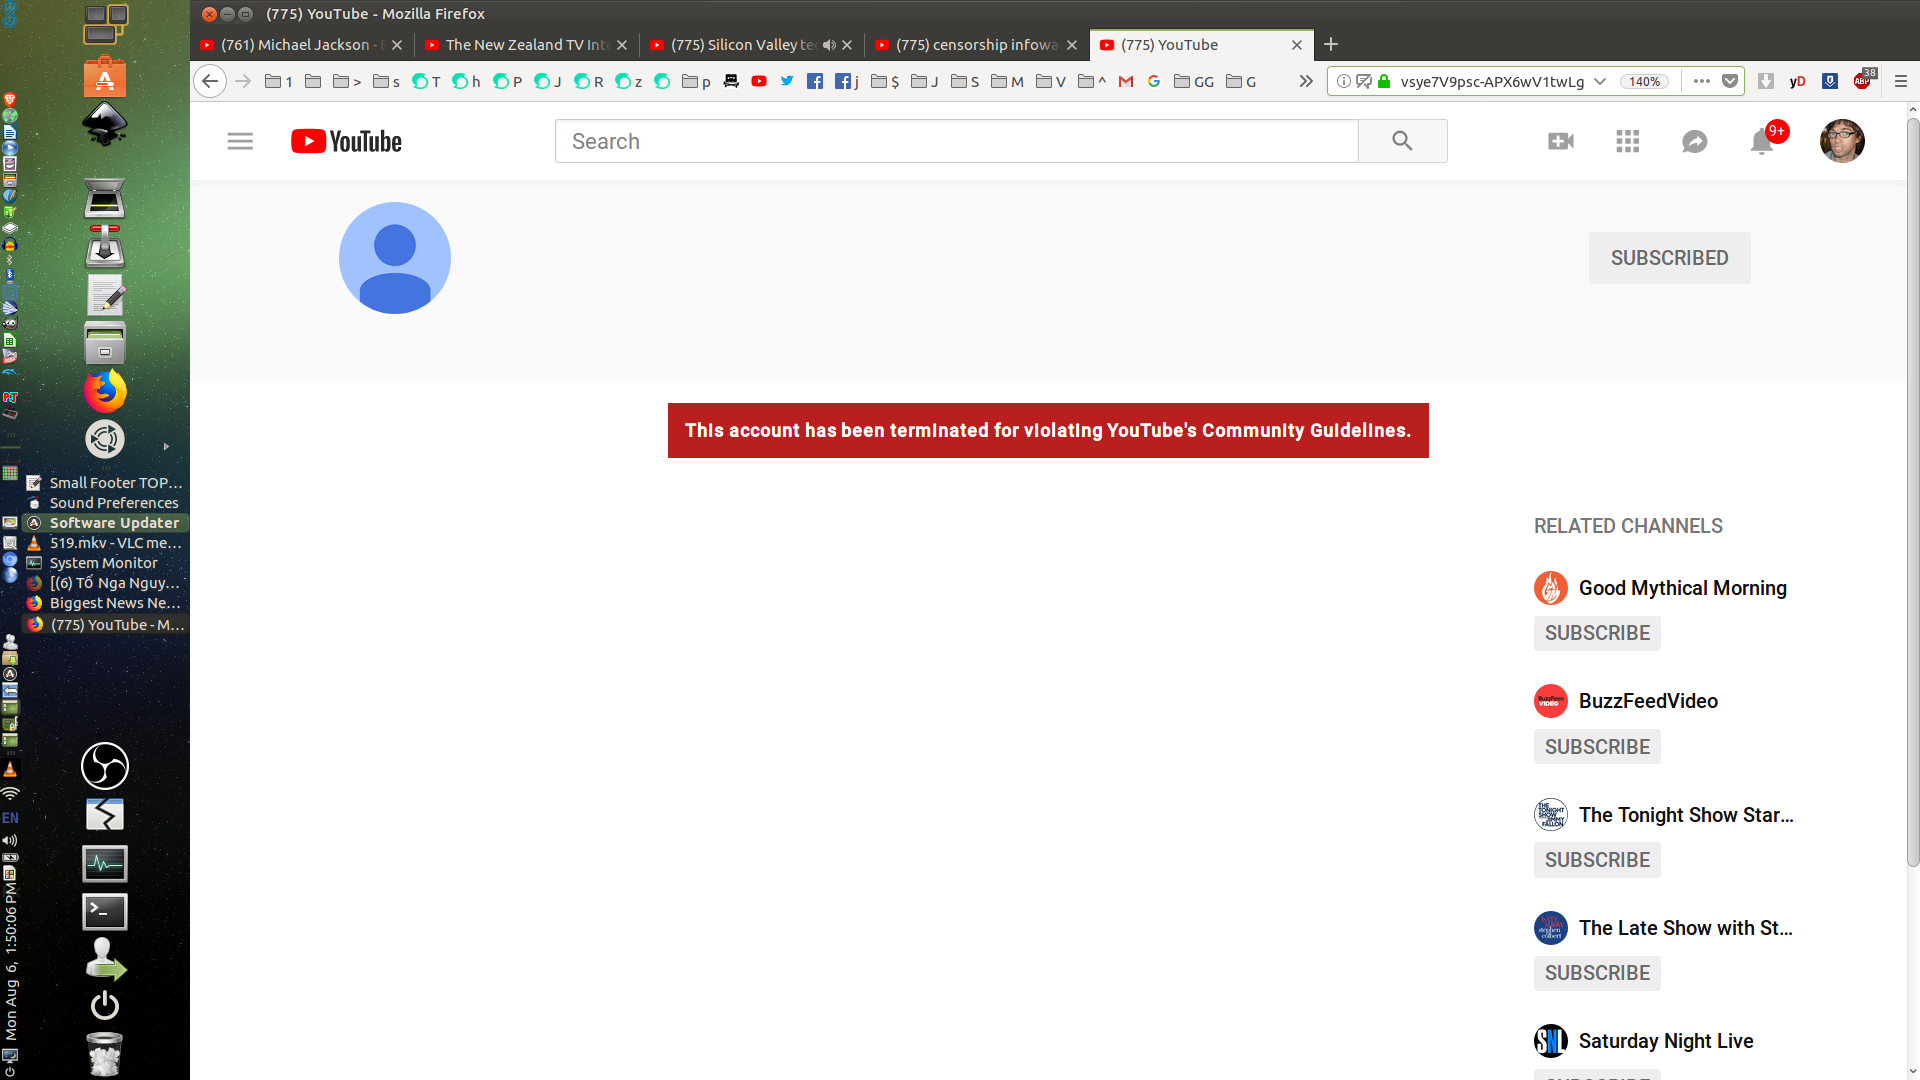This screenshot has height=1080, width=1920.
Task: Click the Adblock Plus icon showing 38
Action: pos(1862,81)
